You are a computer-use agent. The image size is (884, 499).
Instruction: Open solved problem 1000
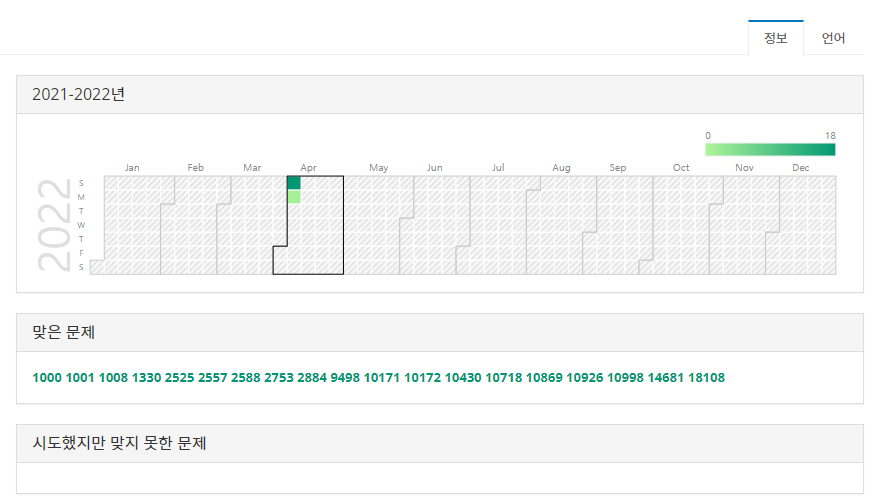pyautogui.click(x=47, y=378)
